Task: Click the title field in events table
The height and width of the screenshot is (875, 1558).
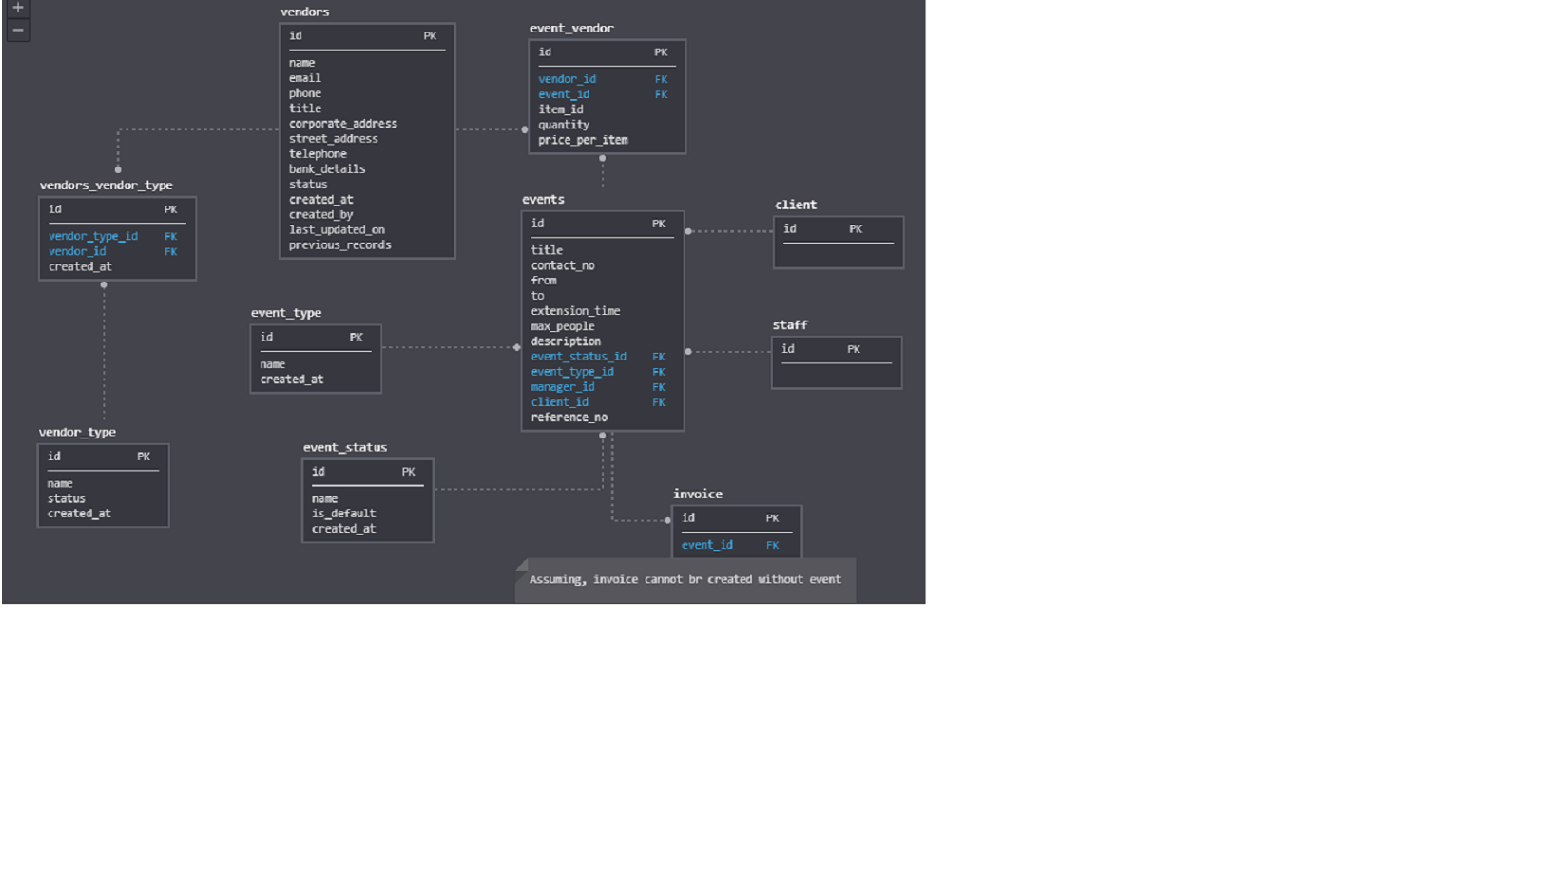Action: [x=547, y=250]
